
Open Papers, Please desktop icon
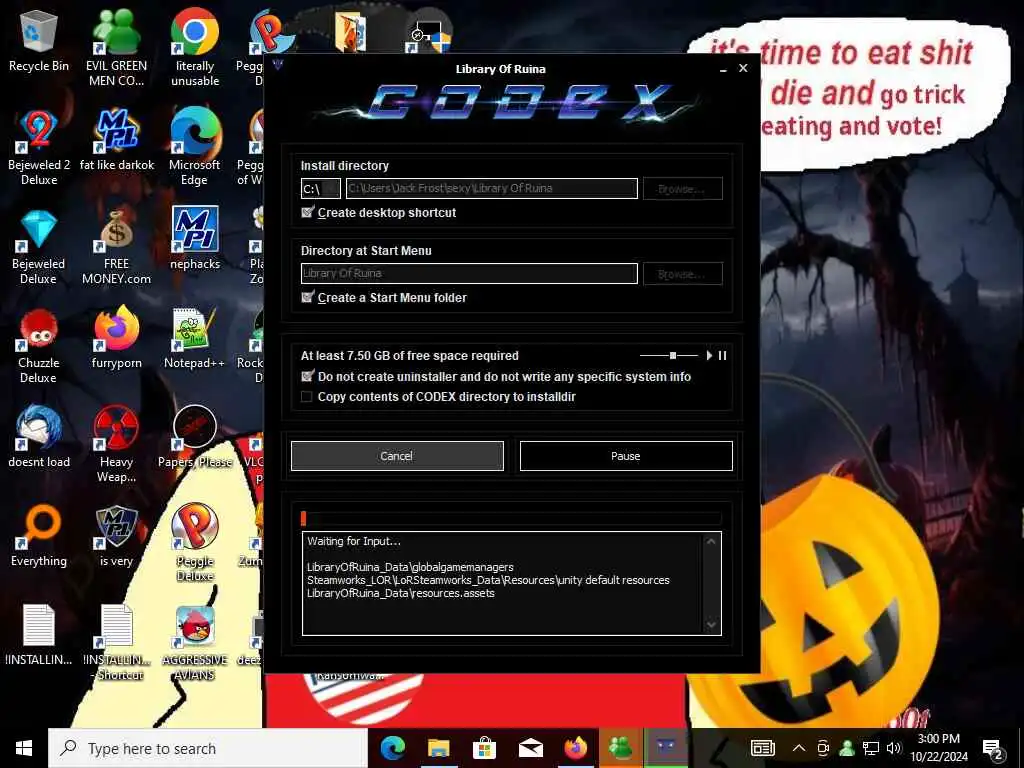point(195,438)
